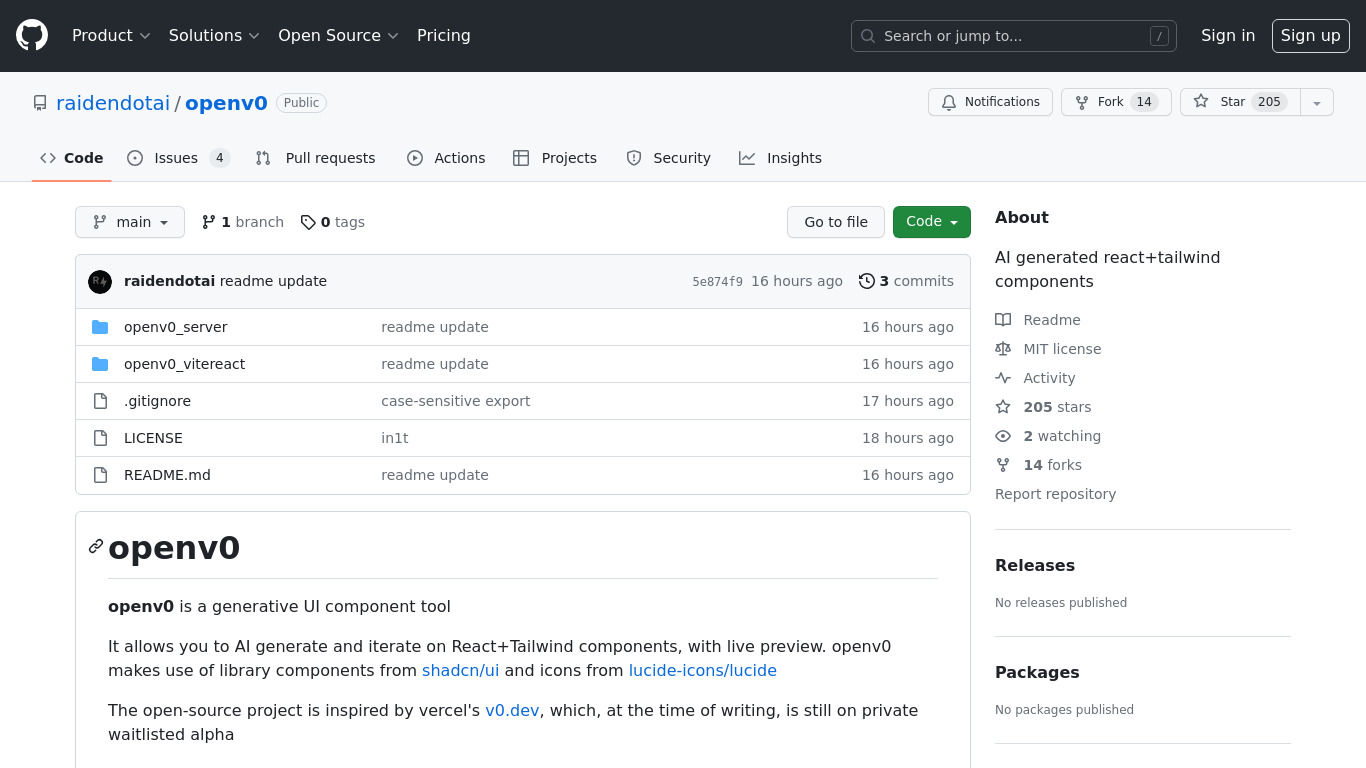Image resolution: width=1366 pixels, height=768 pixels.
Task: Open commit hash 5e874f9
Action: pyautogui.click(x=717, y=282)
